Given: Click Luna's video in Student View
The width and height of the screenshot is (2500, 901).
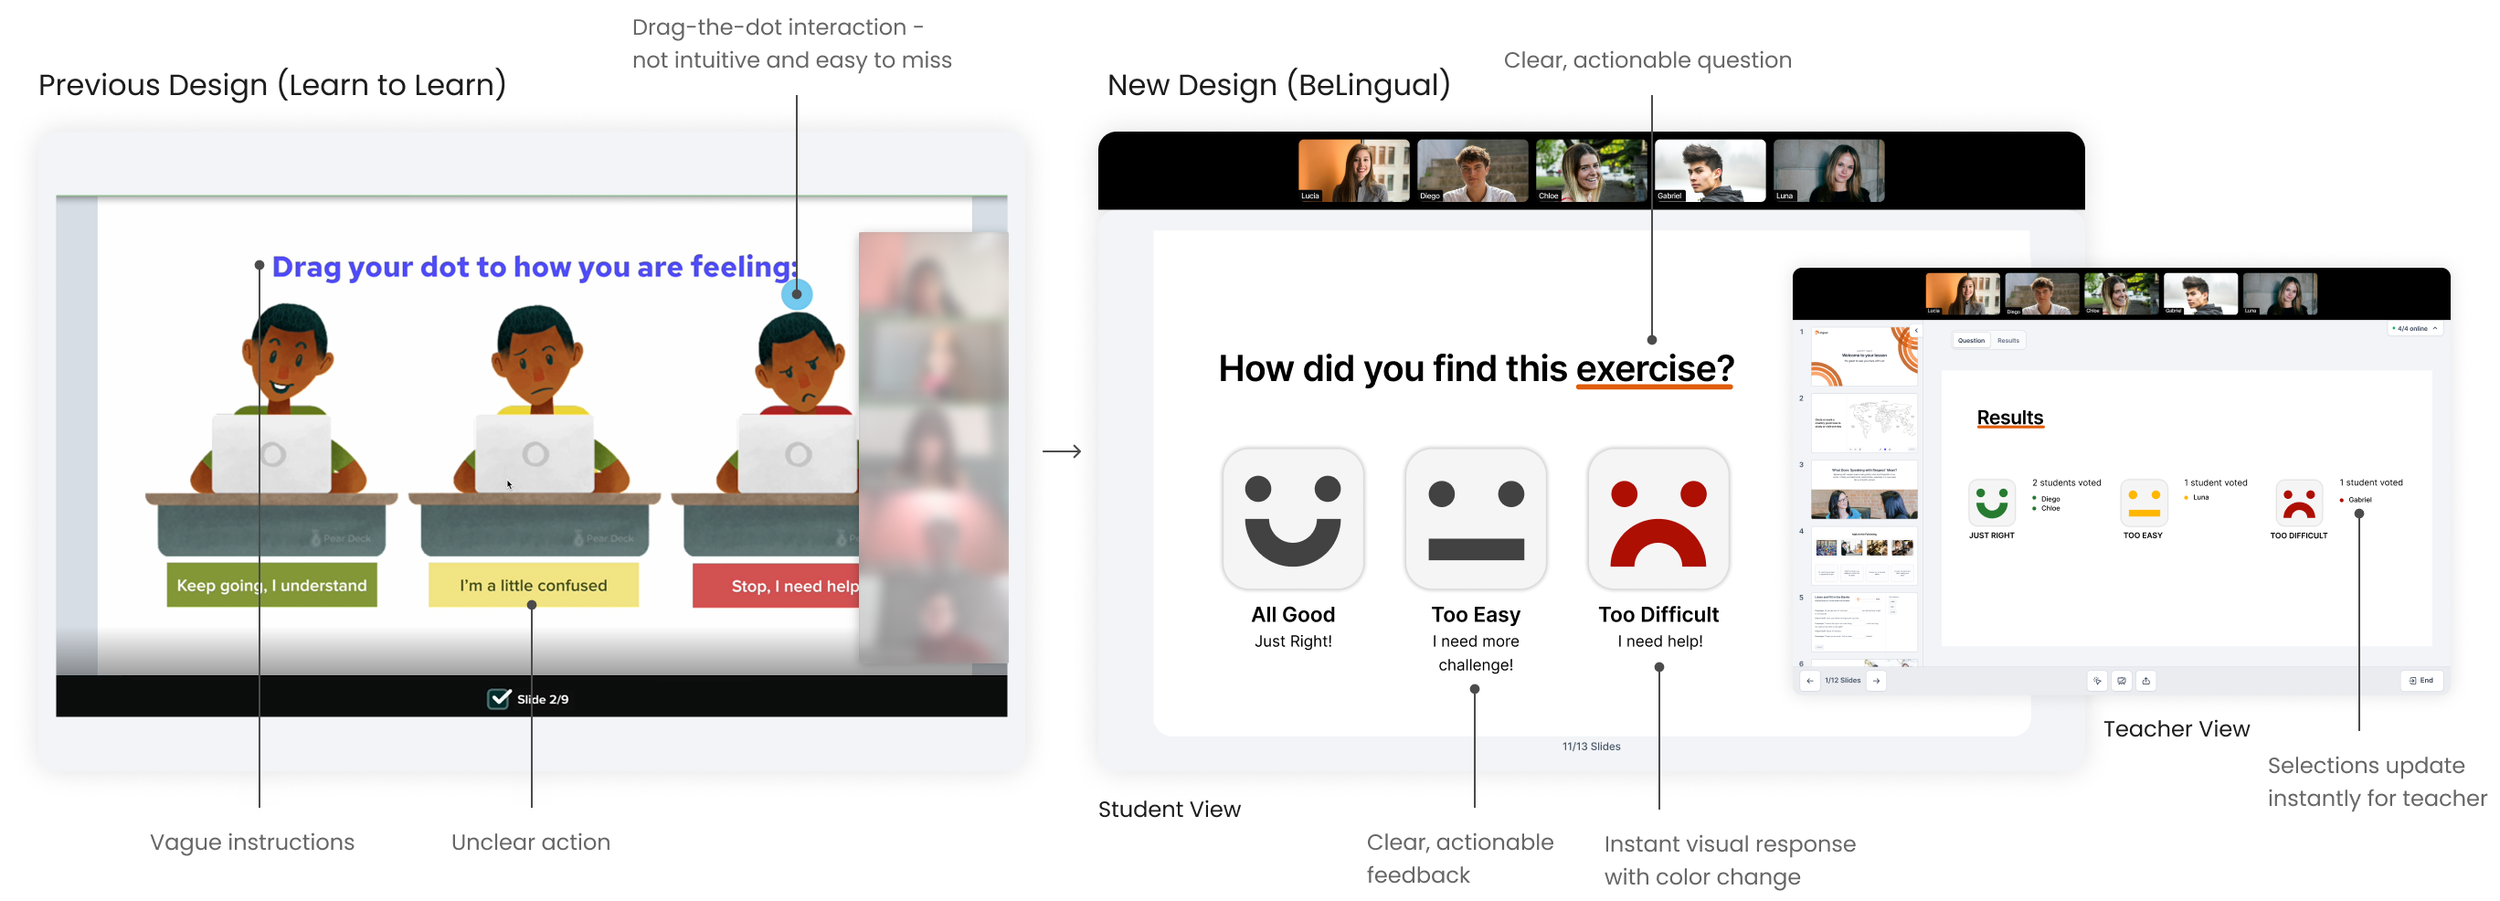Looking at the screenshot, I should pos(1828,171).
